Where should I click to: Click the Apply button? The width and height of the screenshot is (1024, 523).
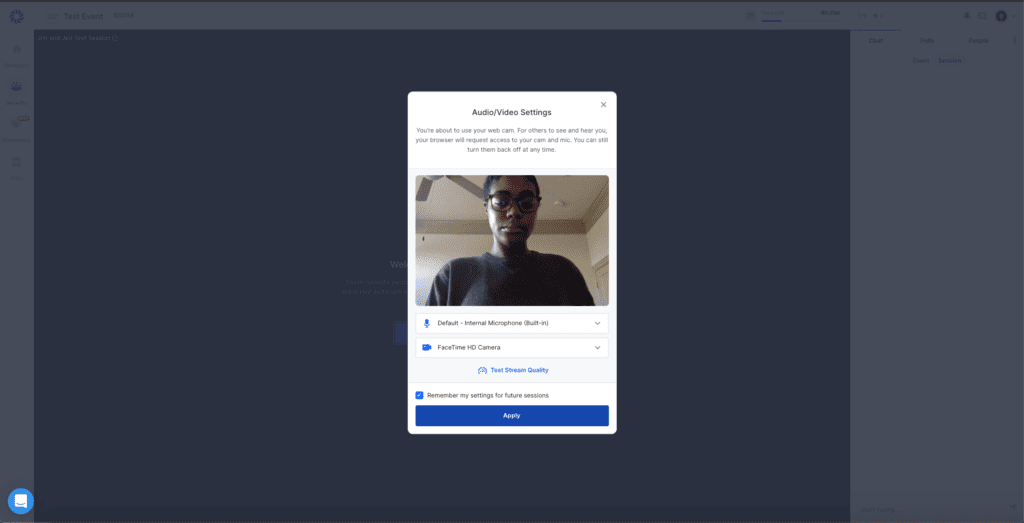[x=512, y=415]
